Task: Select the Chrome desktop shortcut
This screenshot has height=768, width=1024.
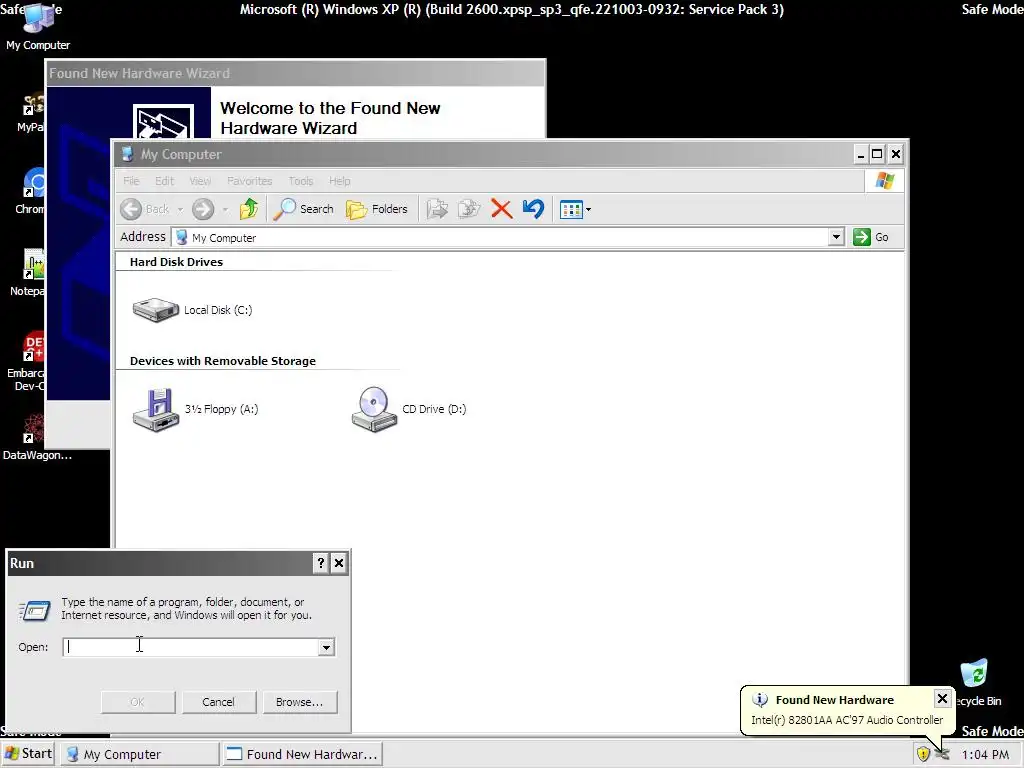Action: click(31, 191)
